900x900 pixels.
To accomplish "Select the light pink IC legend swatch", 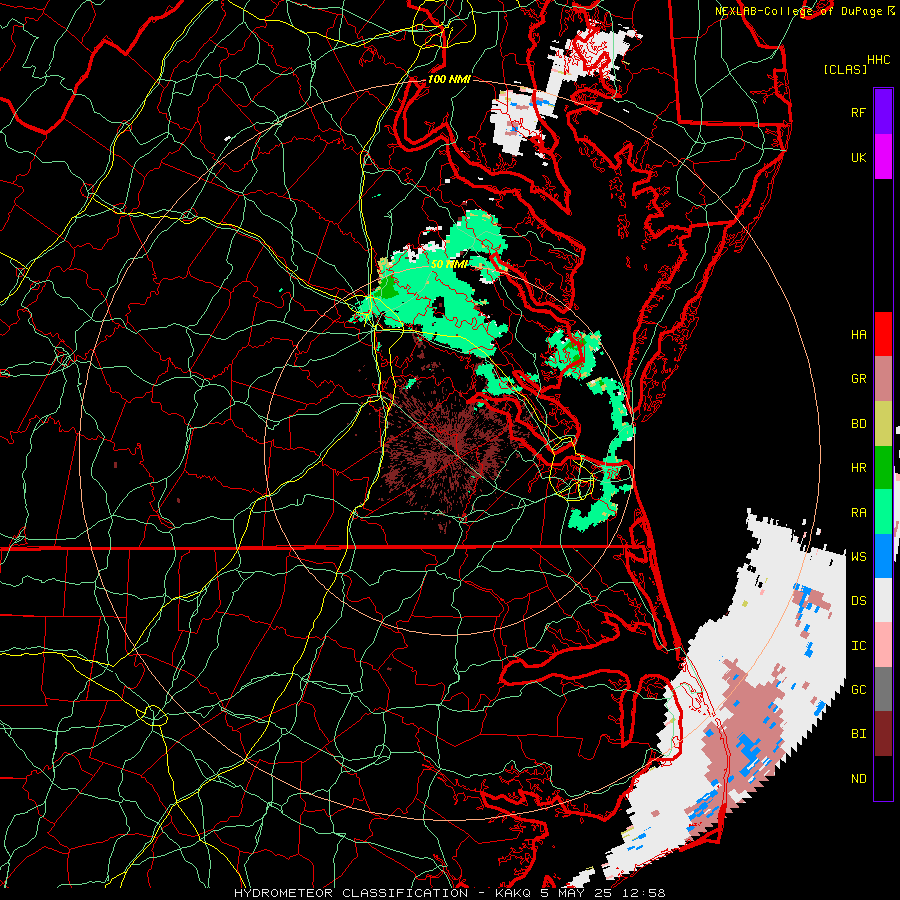I will pyautogui.click(x=883, y=645).
